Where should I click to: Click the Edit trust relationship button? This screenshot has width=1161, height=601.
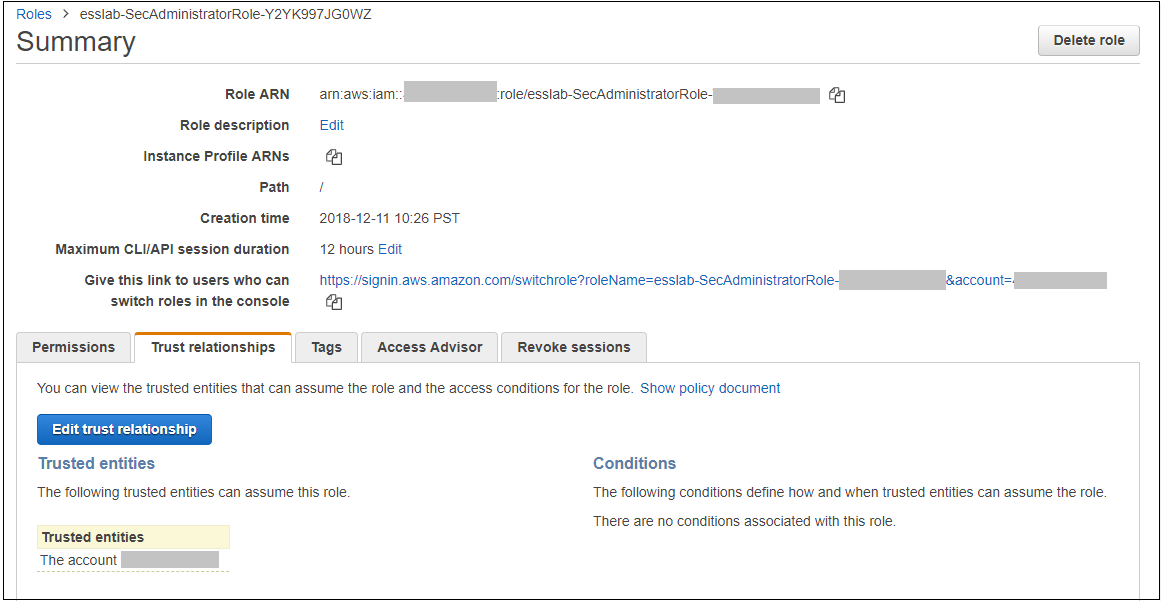(124, 429)
